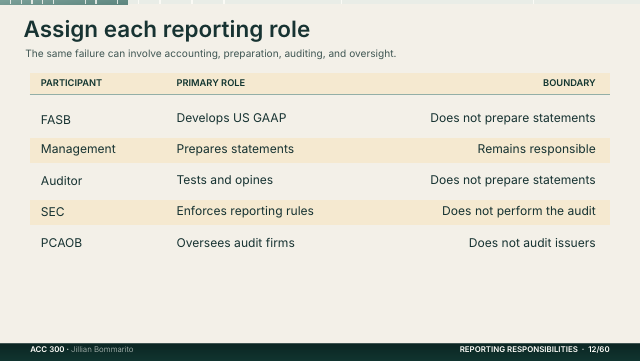The height and width of the screenshot is (361, 640).
Task: Click the author name 'Jillian Bommarito'
Action: [x=102, y=350]
